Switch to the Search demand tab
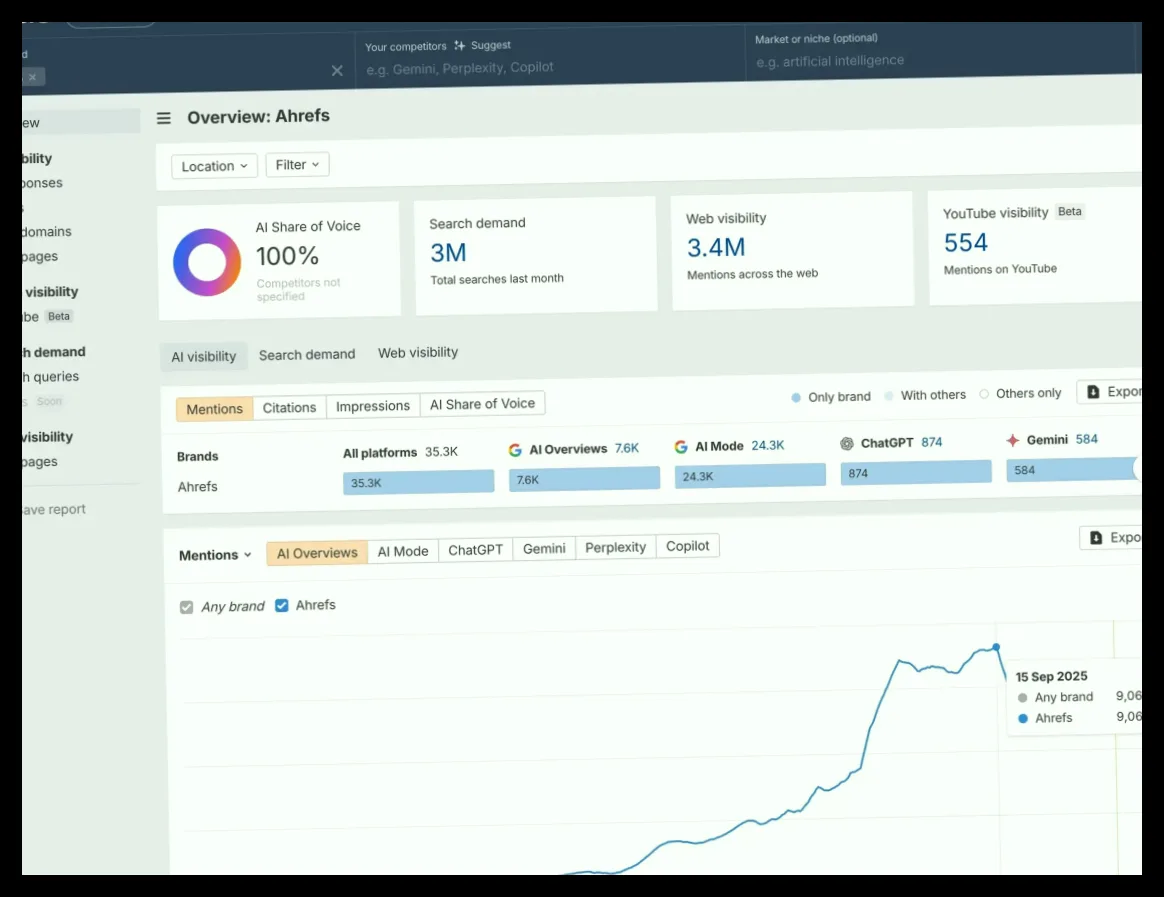The height and width of the screenshot is (897, 1164). pyautogui.click(x=307, y=355)
